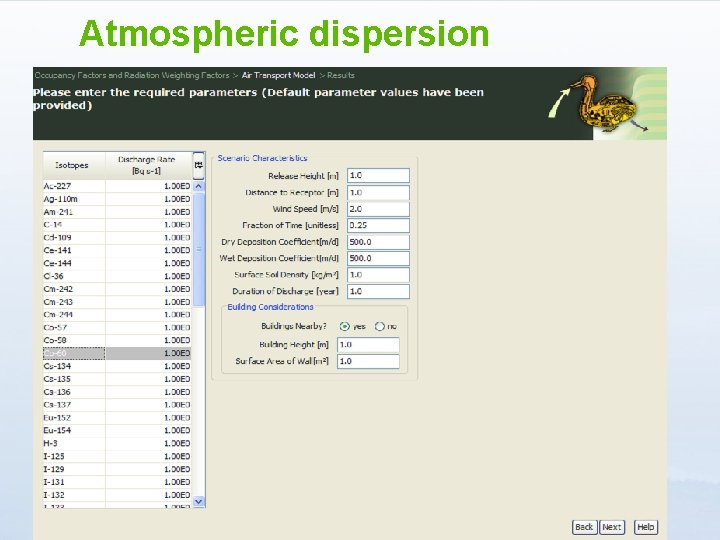Viewport: 720px width, 540px height.
Task: Select the Air Transport Model breadcrumb
Action: coord(278,75)
